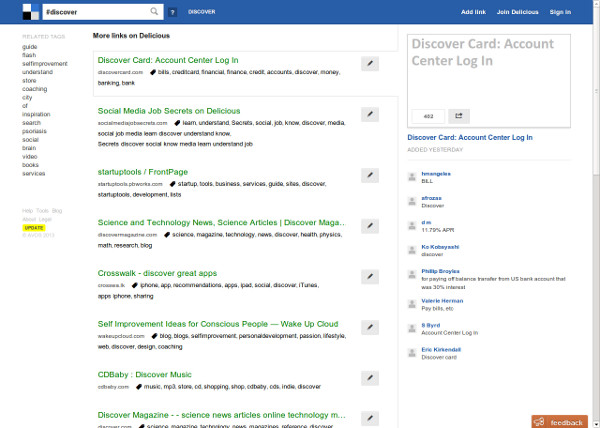Click S Byrd user avatar
This screenshot has height=428, width=600.
coord(412,329)
